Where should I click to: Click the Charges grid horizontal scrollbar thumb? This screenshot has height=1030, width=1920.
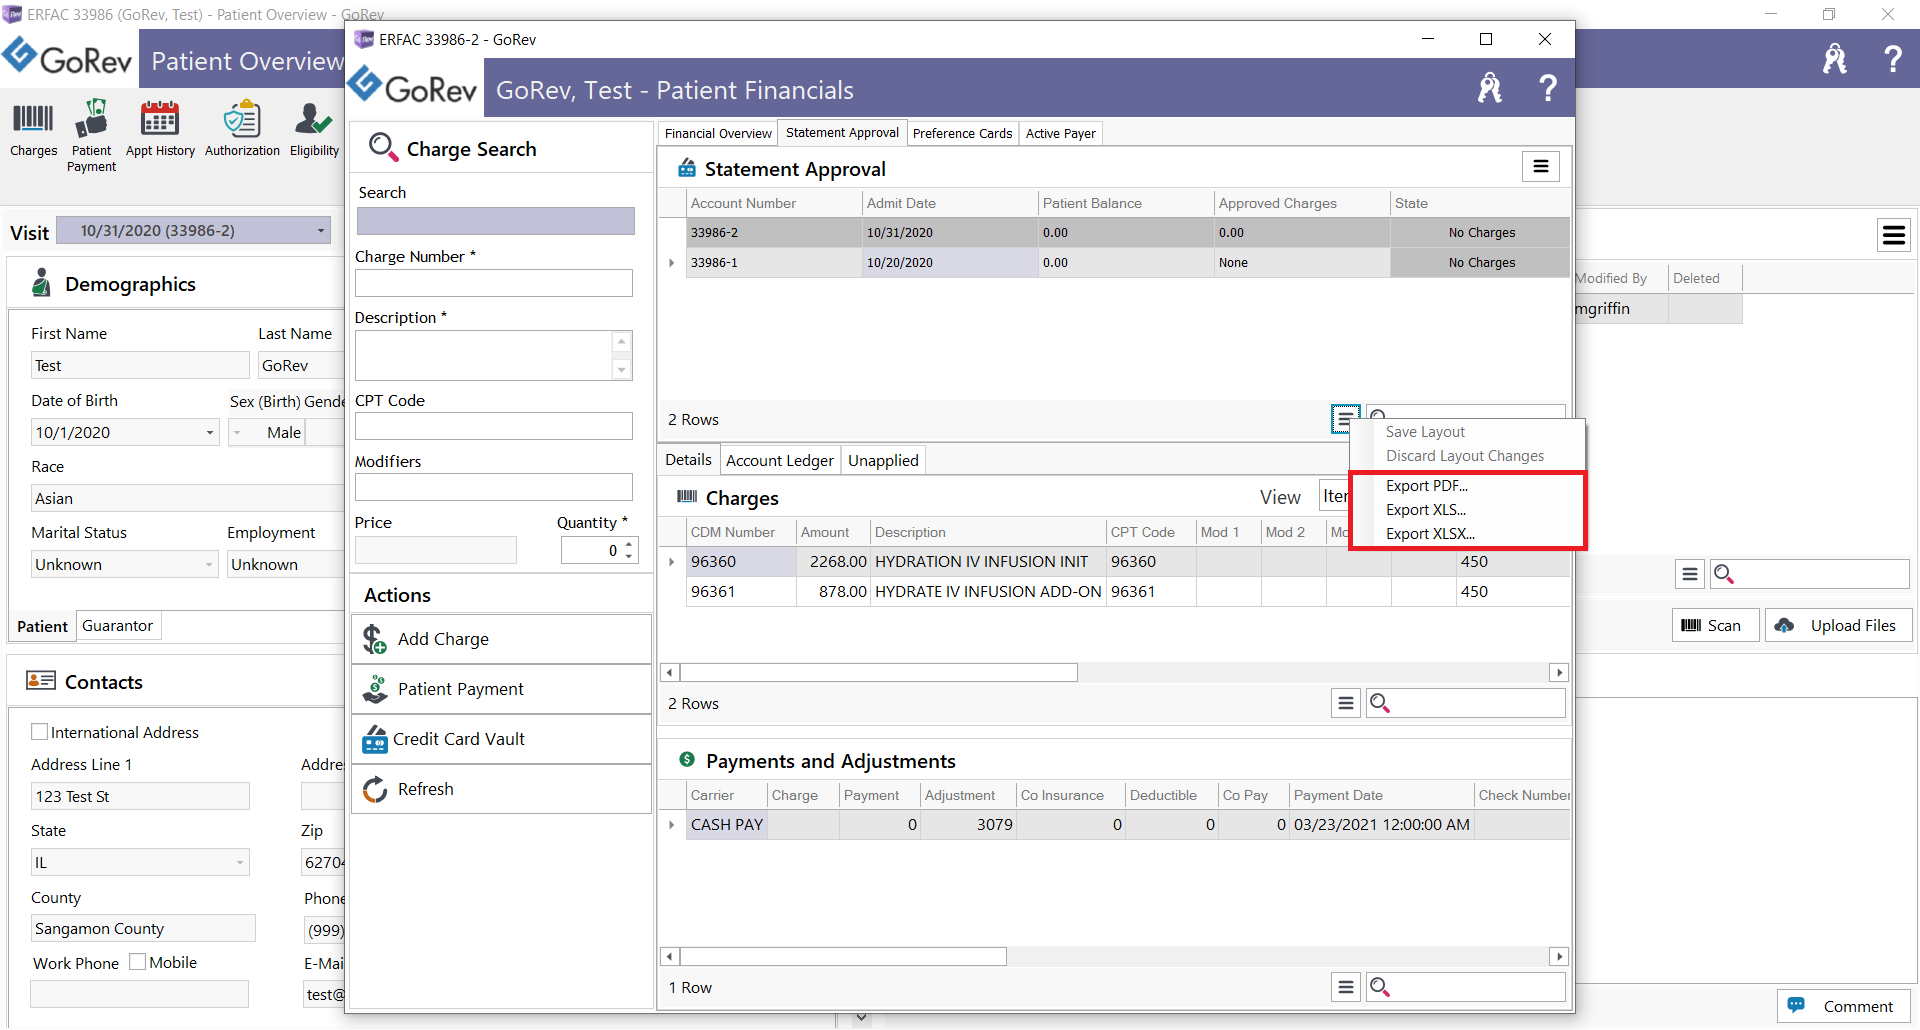tap(878, 673)
